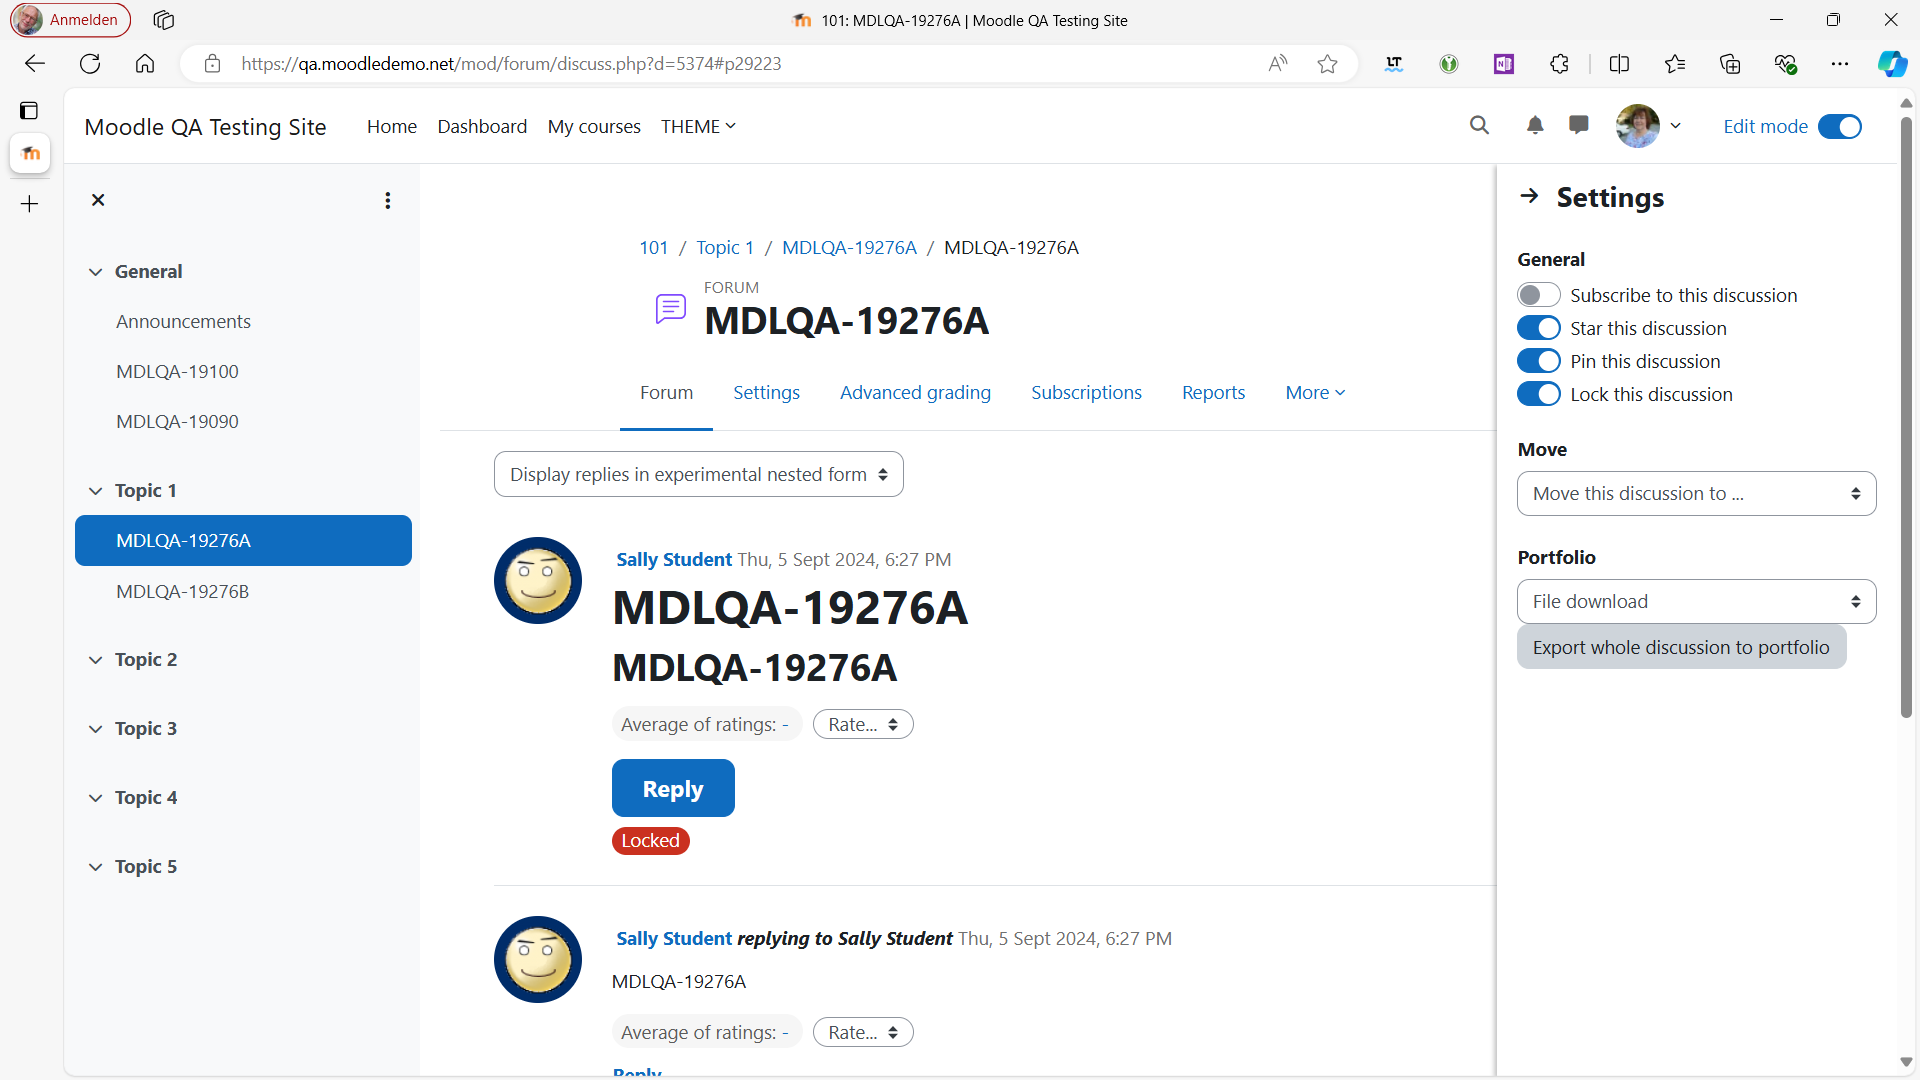1920x1080 pixels.
Task: Open collections icon in toolbar
Action: tap(1730, 64)
